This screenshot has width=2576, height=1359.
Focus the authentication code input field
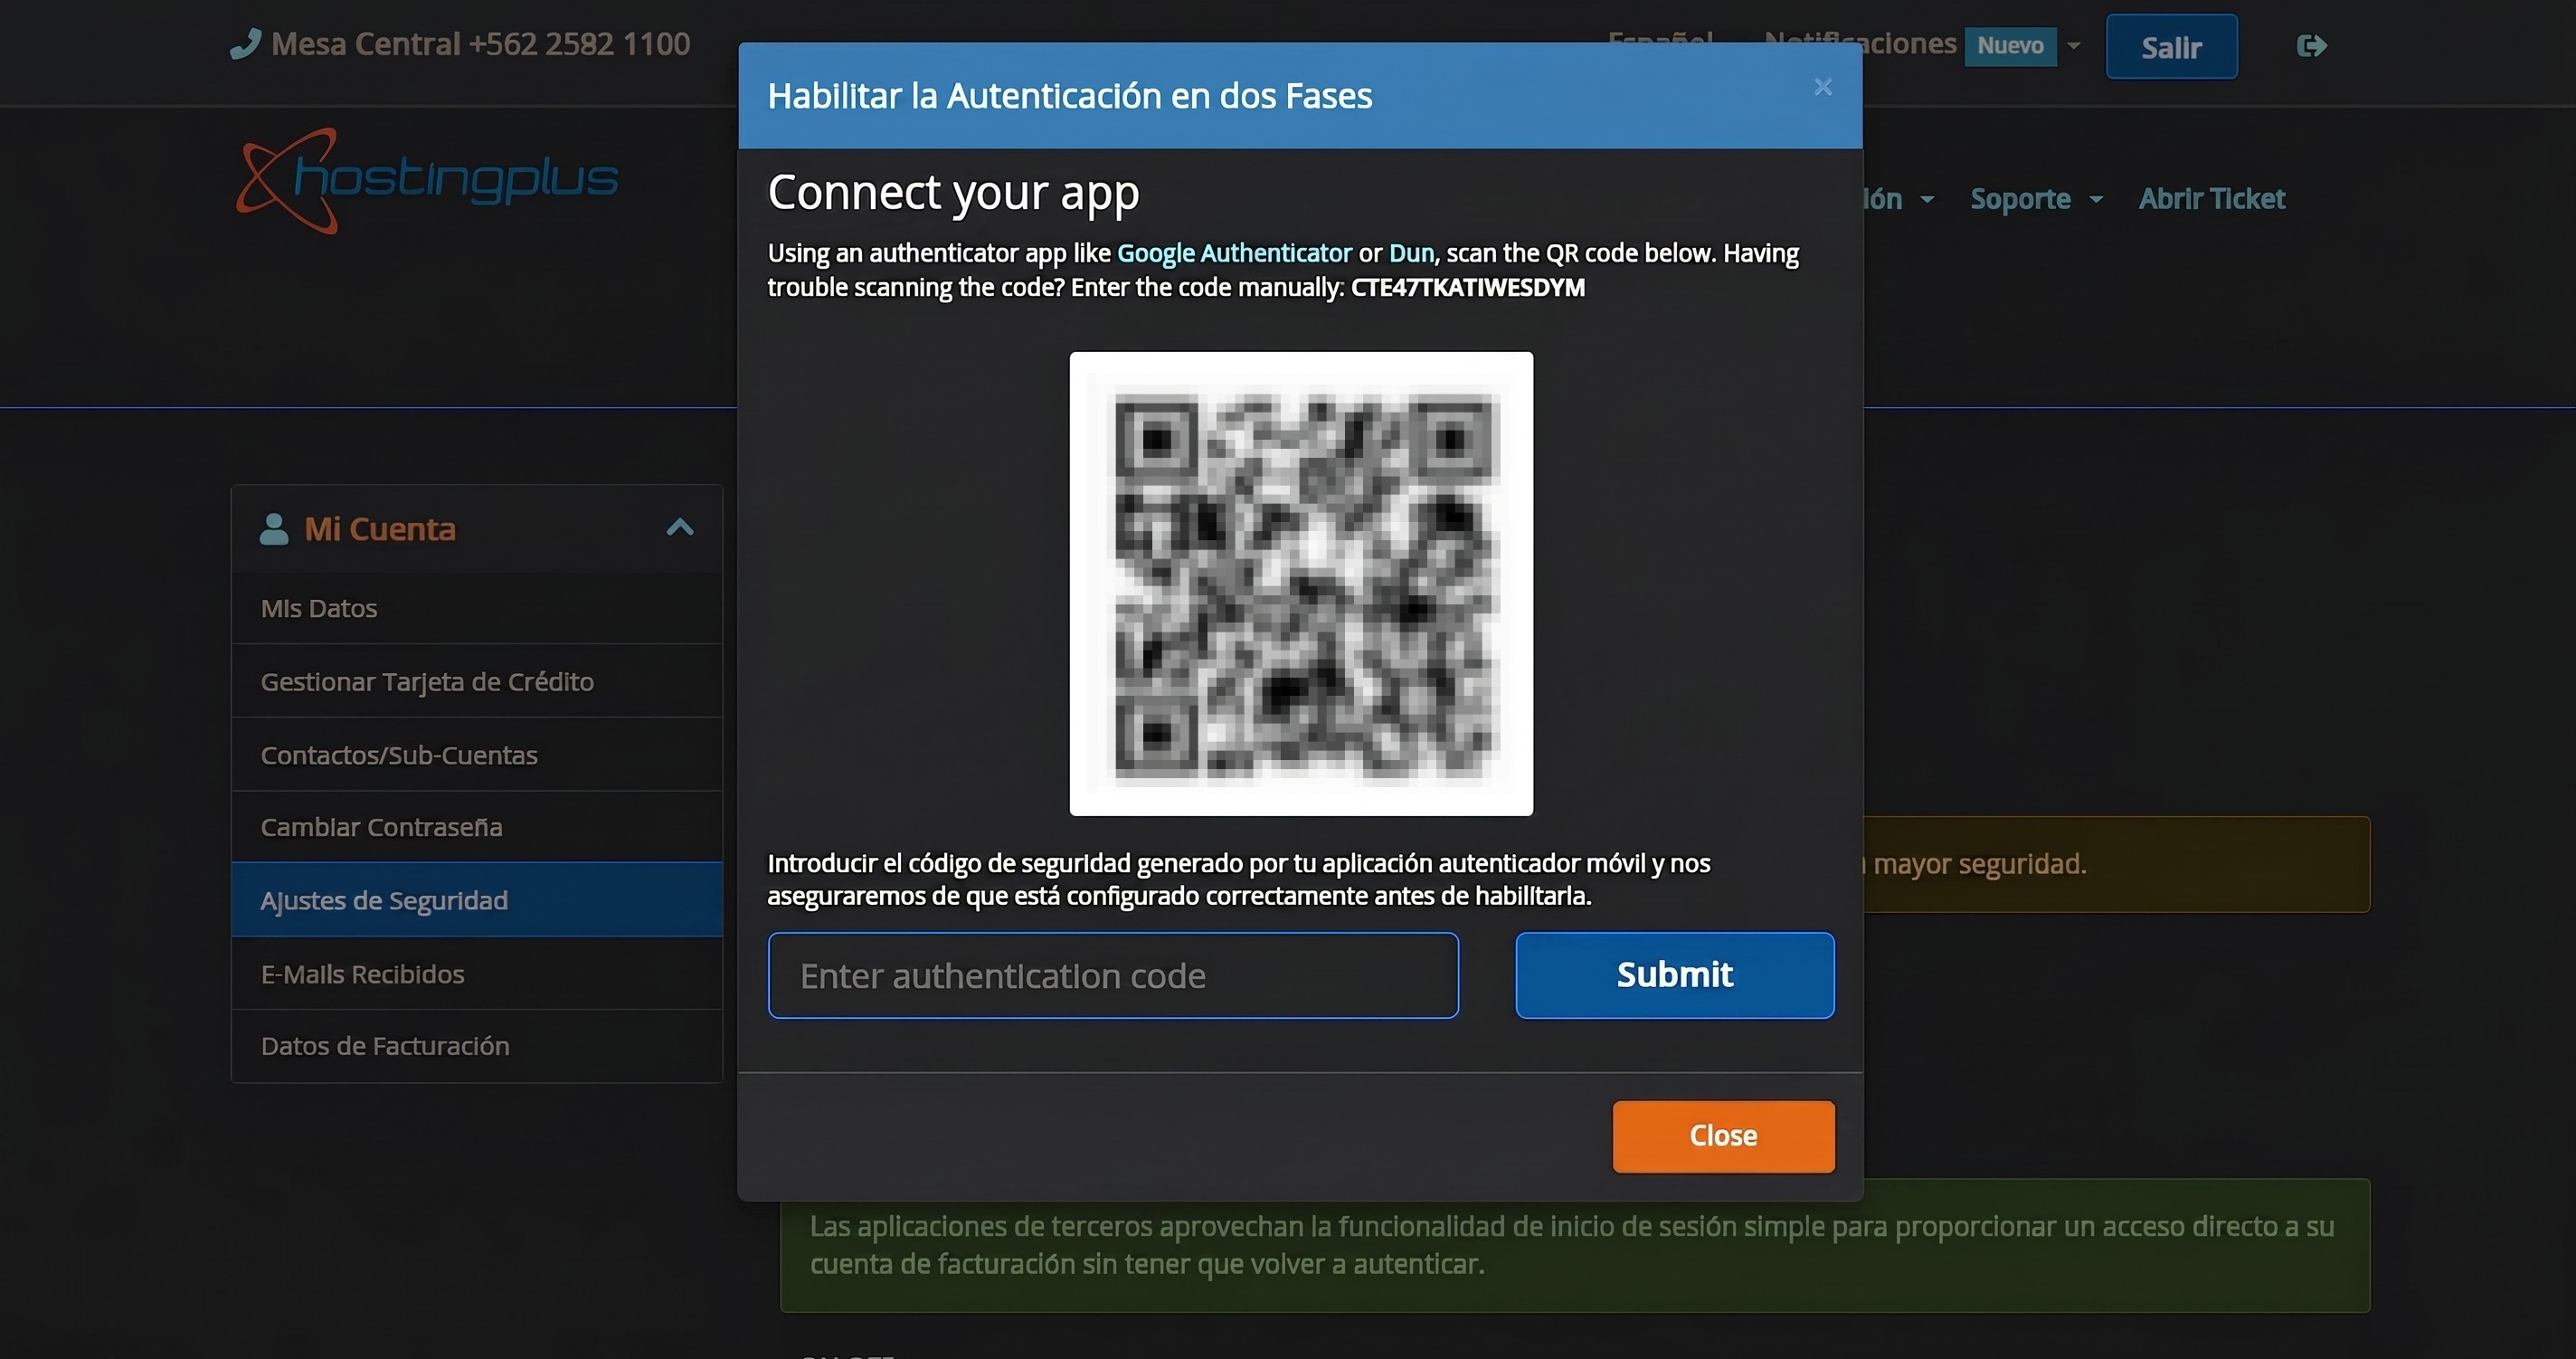coord(1113,975)
